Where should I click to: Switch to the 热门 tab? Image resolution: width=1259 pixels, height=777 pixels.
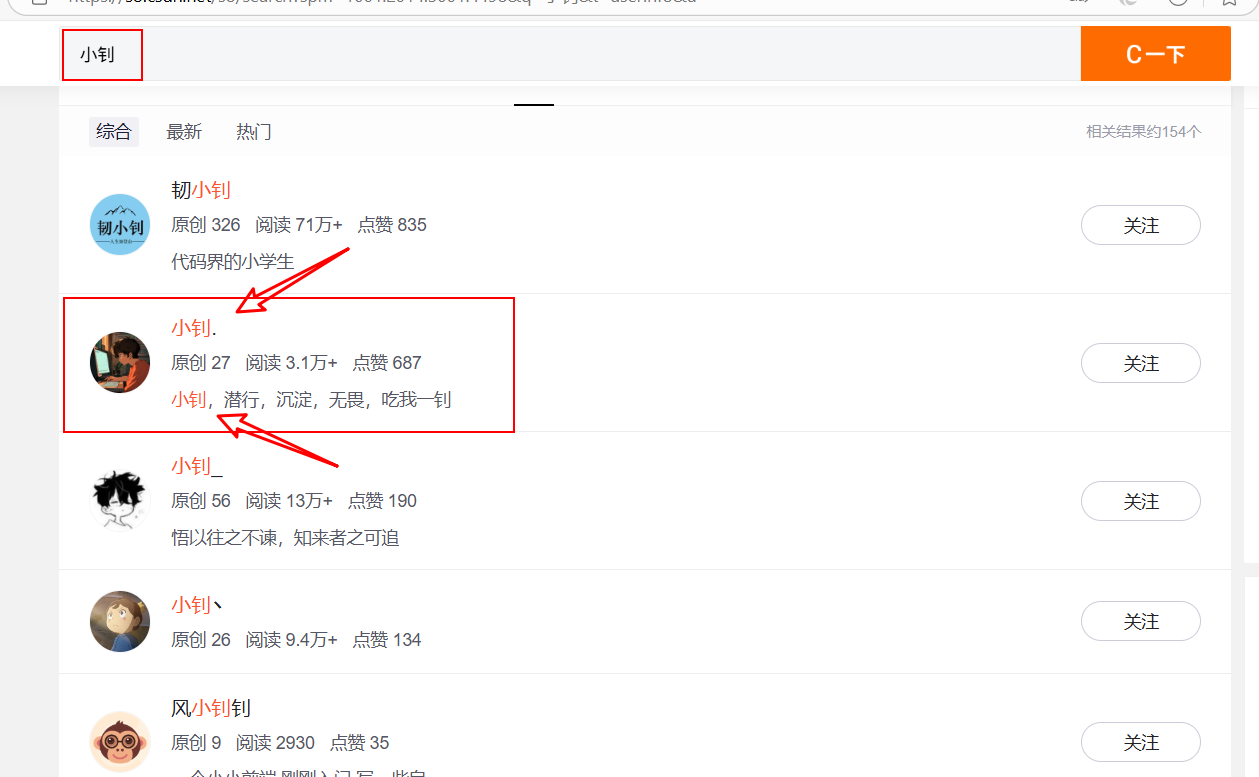254,131
